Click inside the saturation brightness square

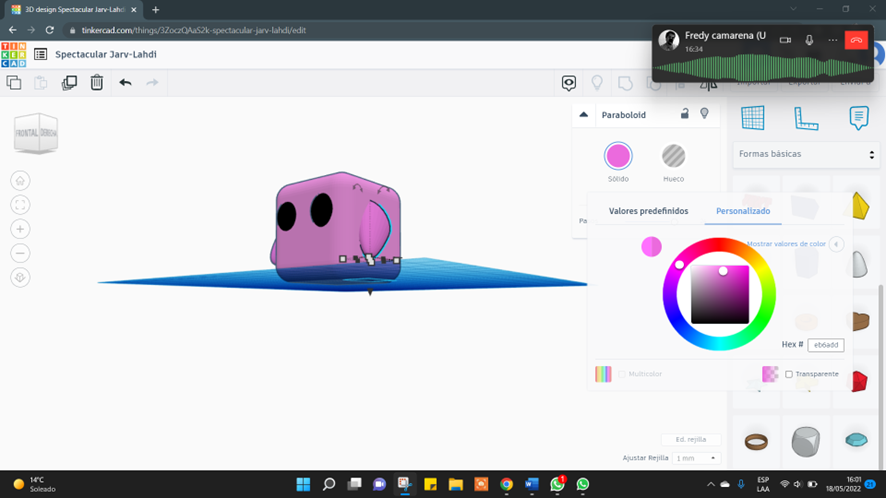[720, 295]
